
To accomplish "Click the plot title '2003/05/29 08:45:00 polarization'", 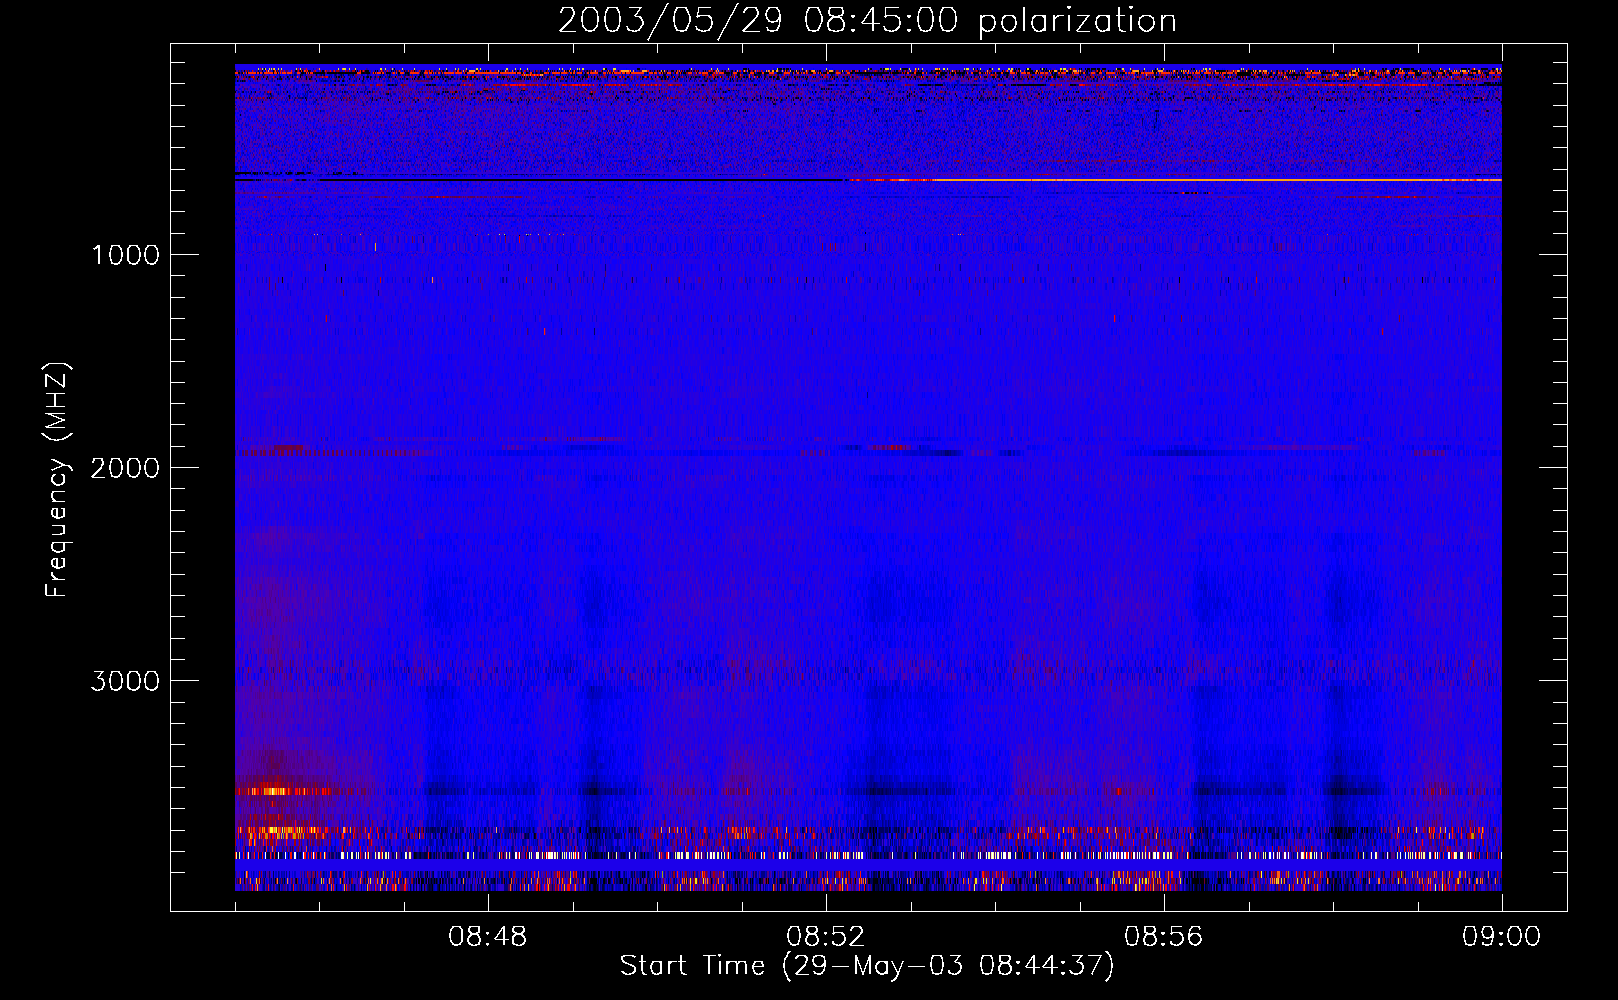I will point(867,21).
